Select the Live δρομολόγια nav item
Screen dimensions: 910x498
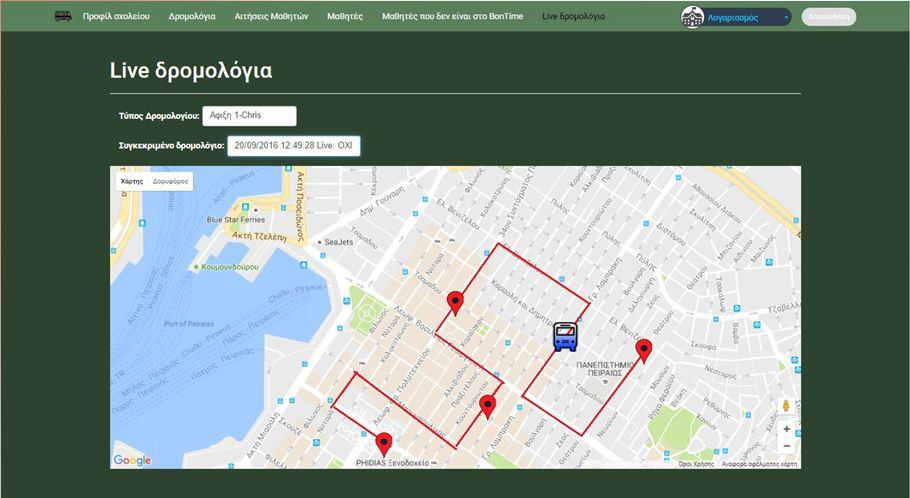click(573, 16)
